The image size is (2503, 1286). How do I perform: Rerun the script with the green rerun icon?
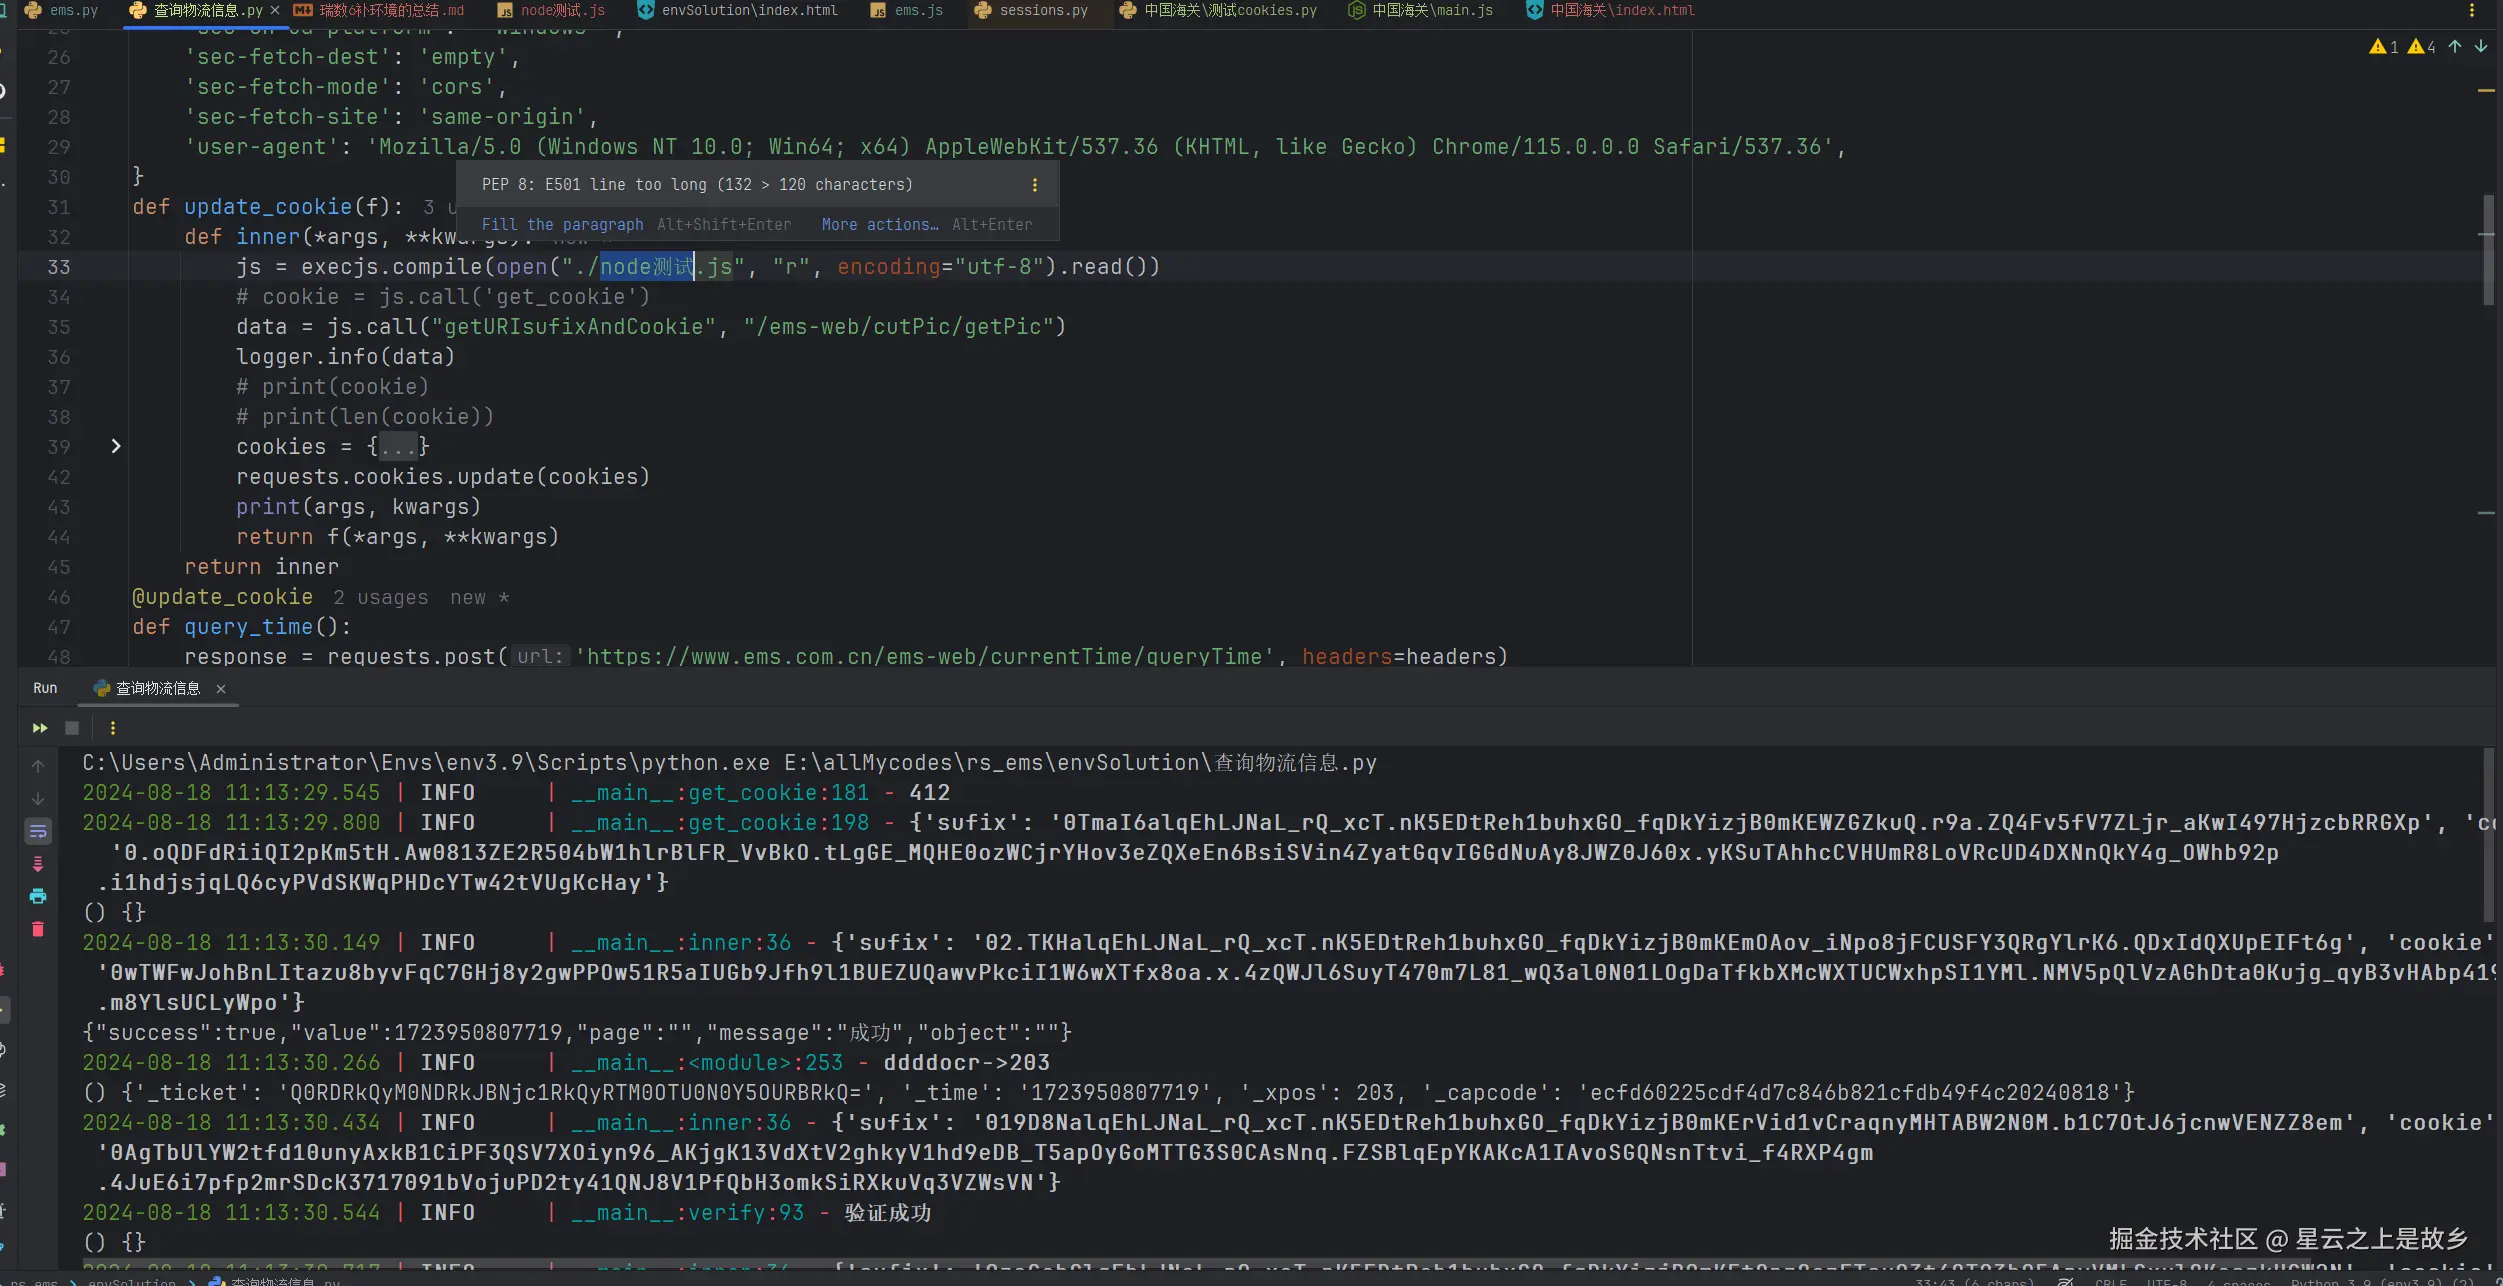coord(40,728)
